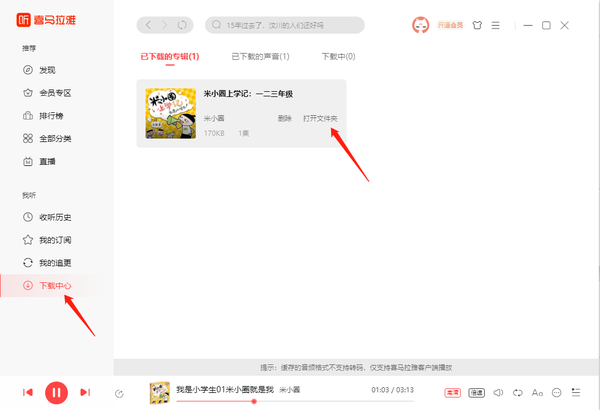This screenshot has height=410, width=600.
Task: Click the 米小圈 author name in album card
Action: pos(214,118)
